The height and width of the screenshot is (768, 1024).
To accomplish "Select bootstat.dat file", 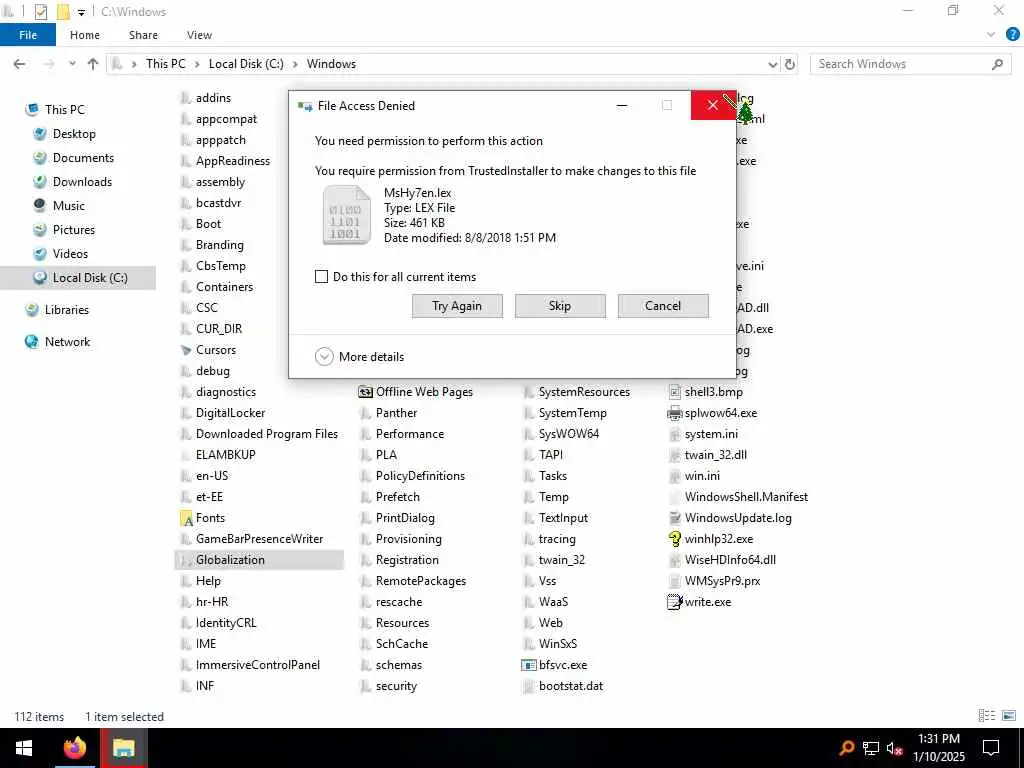I will point(571,686).
